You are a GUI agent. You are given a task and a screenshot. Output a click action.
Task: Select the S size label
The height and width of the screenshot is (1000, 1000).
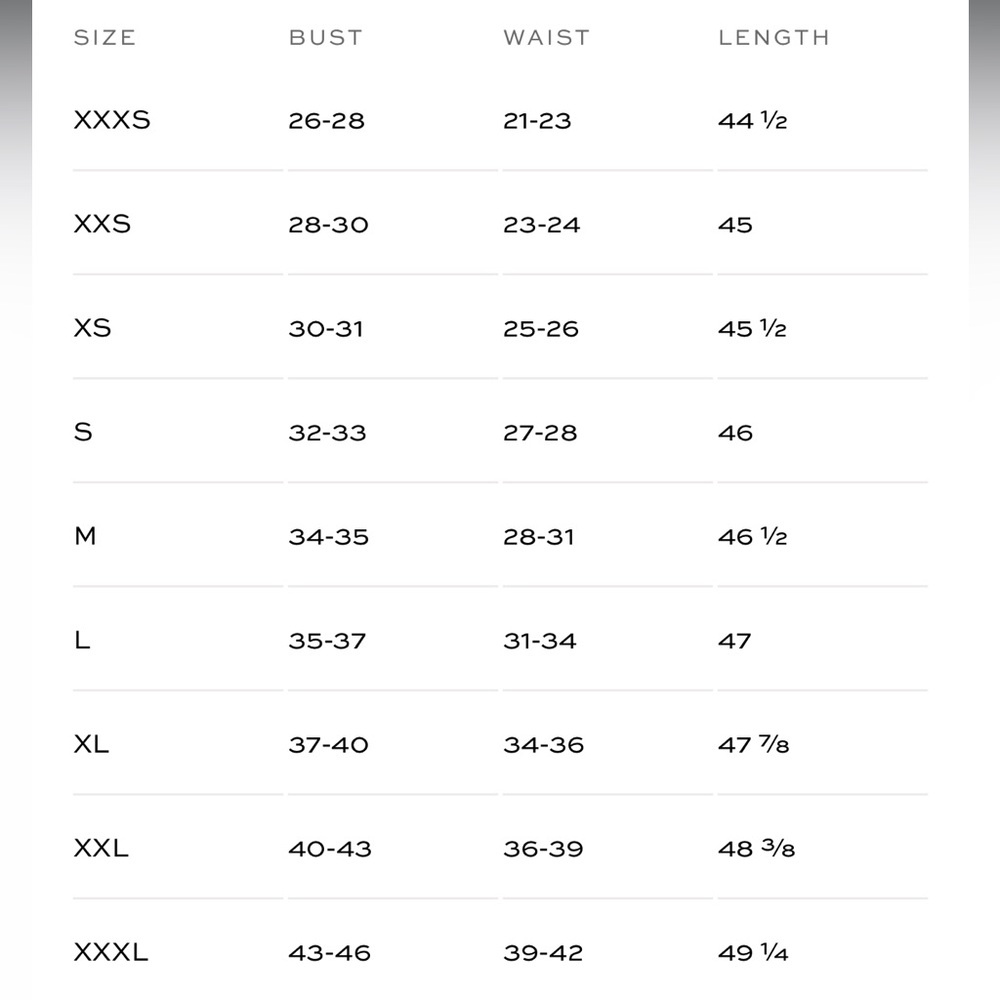coord(83,432)
